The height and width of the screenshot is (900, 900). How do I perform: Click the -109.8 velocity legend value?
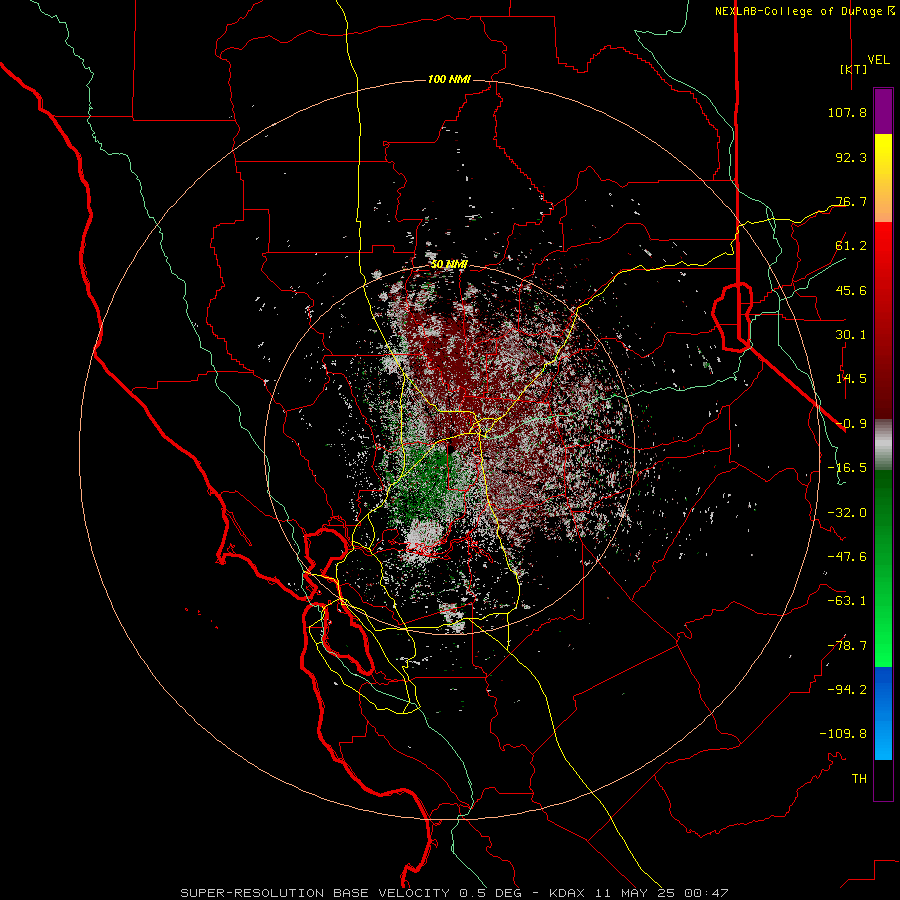(x=843, y=734)
